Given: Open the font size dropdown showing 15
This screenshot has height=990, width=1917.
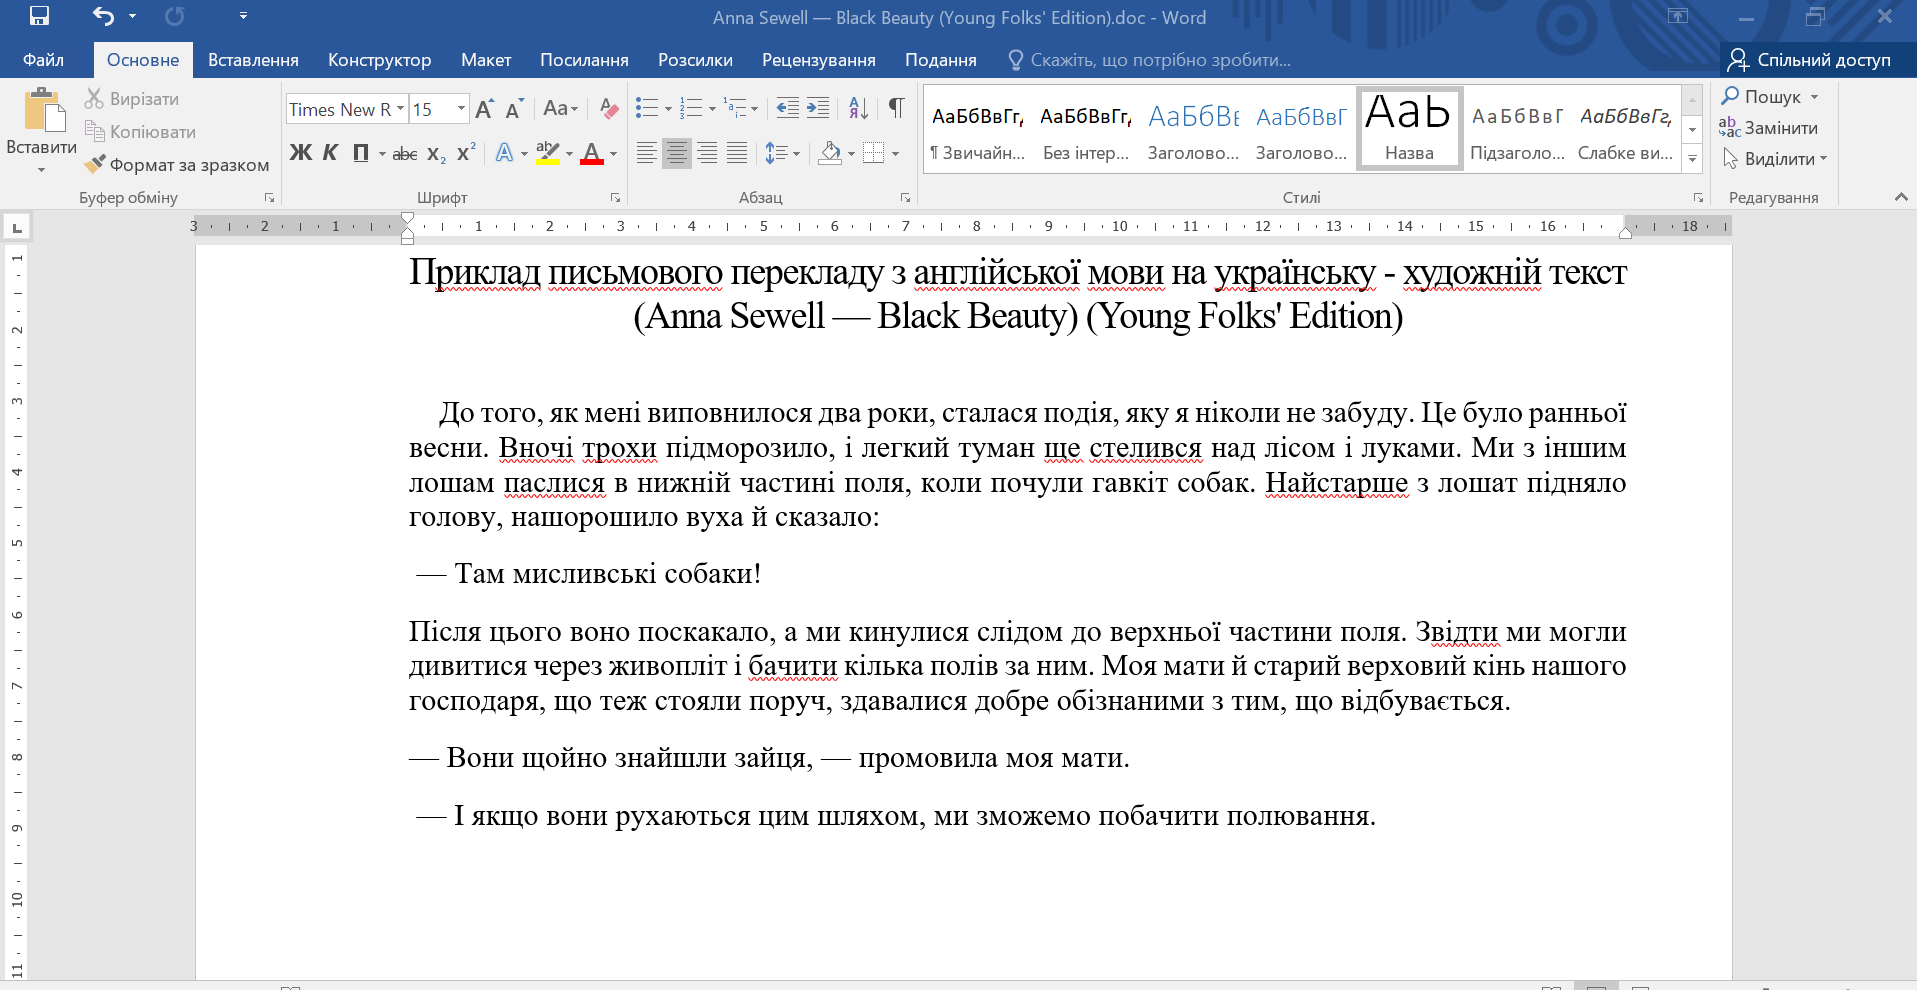Looking at the screenshot, I should (460, 109).
